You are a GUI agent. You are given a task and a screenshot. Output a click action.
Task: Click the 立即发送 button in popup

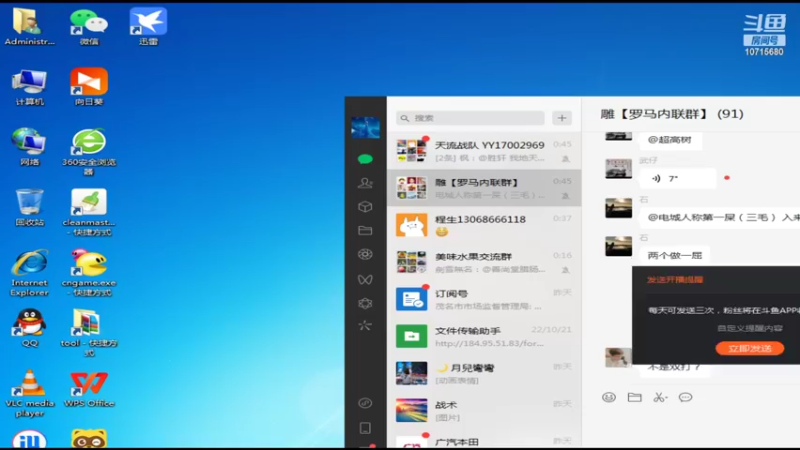click(x=749, y=348)
